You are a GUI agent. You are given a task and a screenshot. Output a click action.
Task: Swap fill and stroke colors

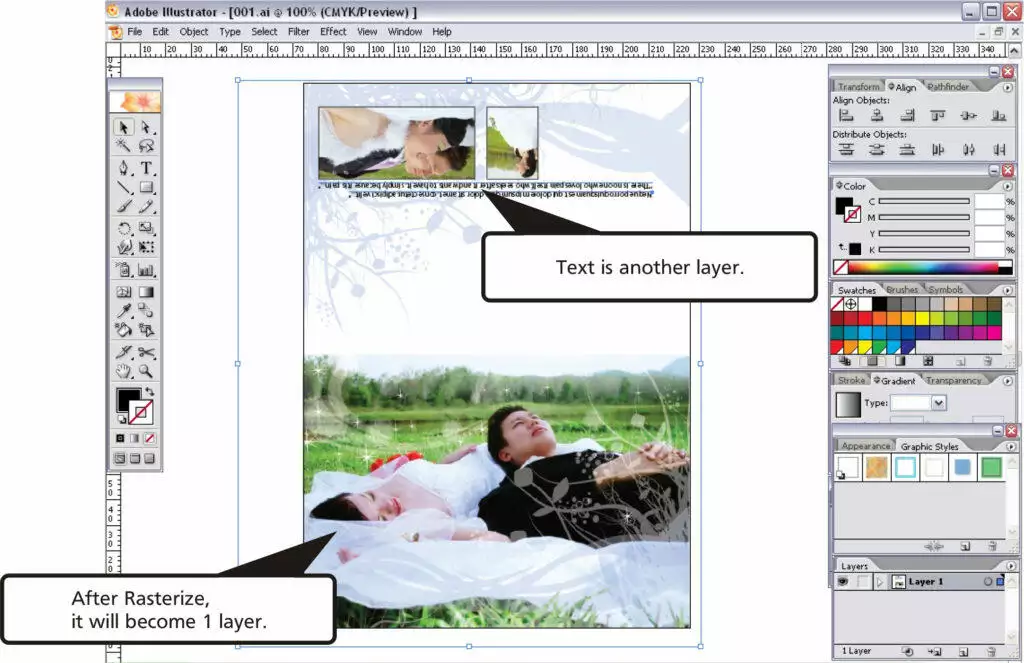[x=152, y=392]
